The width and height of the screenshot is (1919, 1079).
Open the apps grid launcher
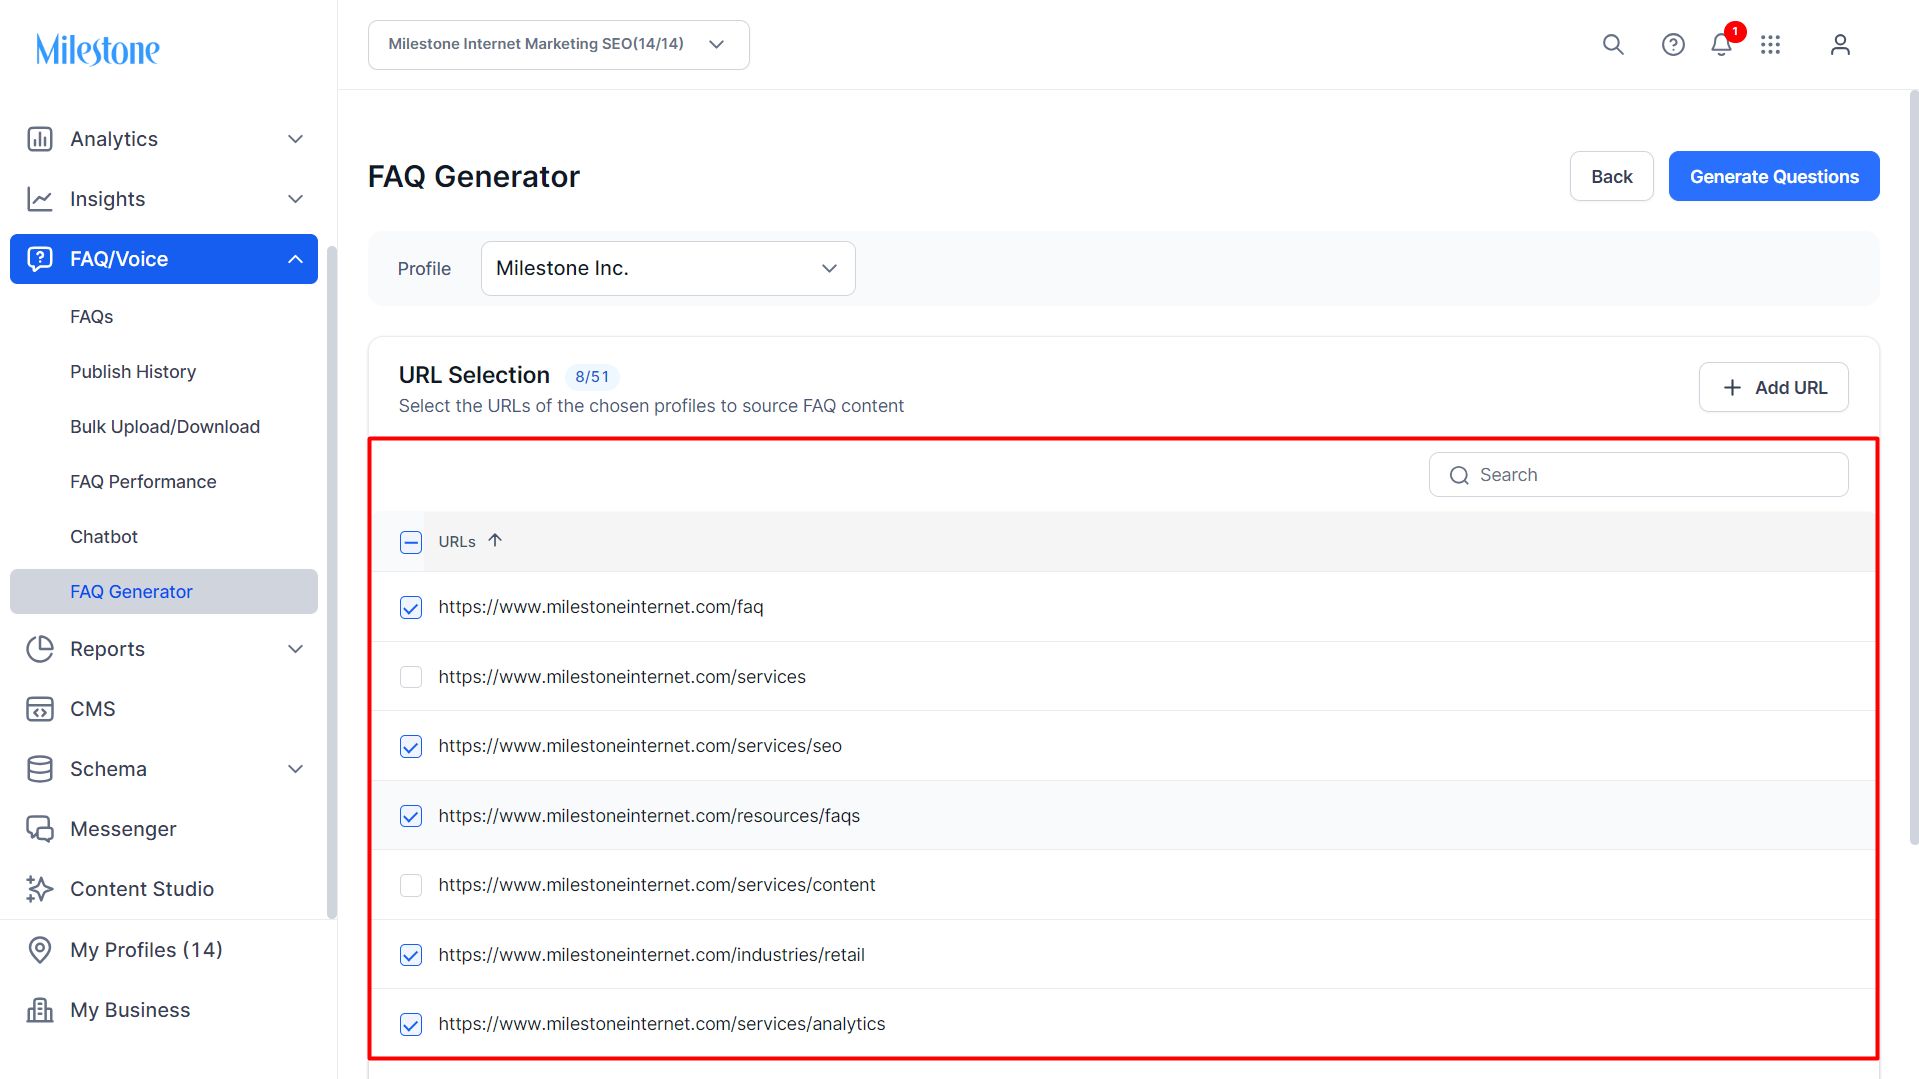click(x=1771, y=45)
